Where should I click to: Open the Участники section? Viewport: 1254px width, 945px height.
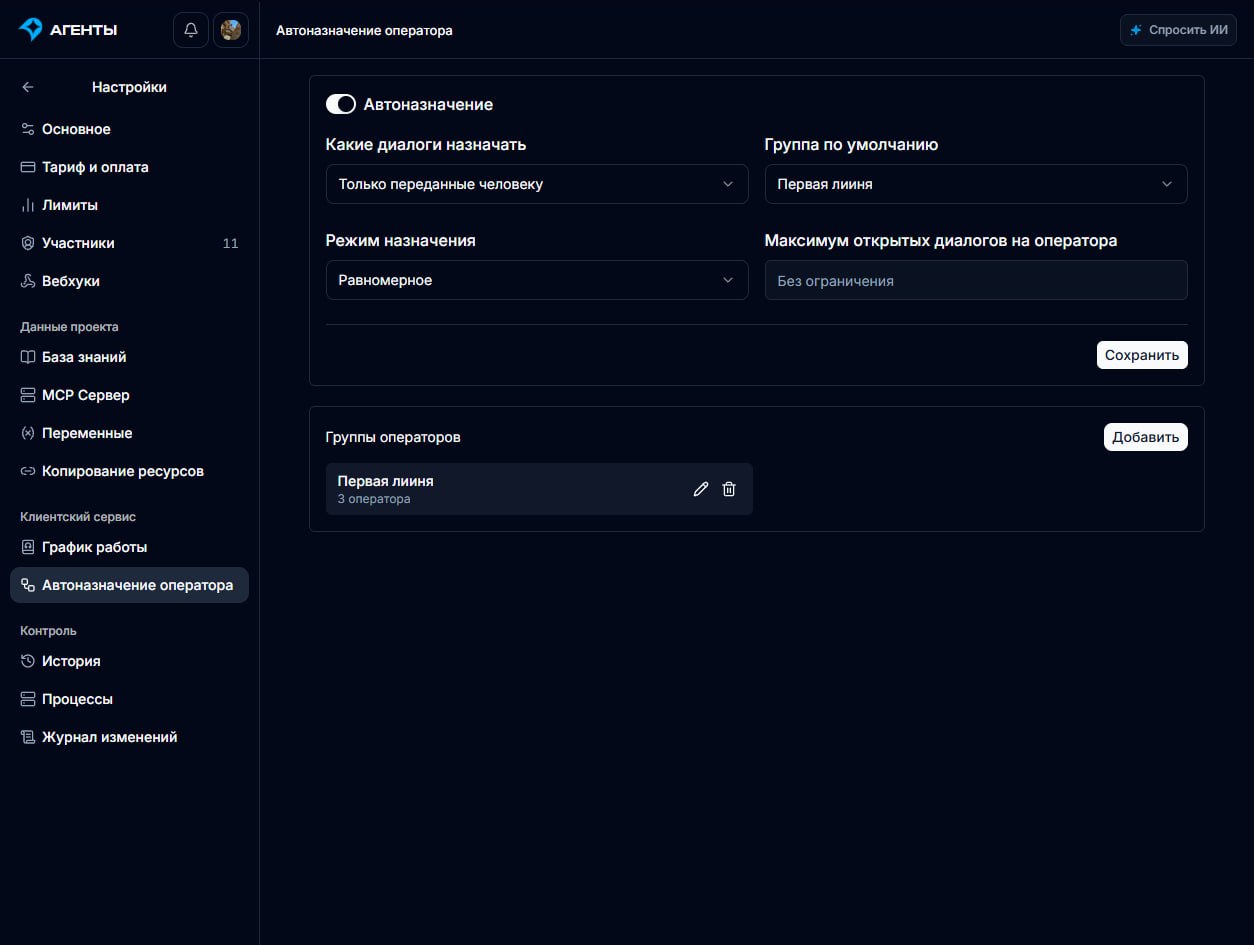point(129,243)
